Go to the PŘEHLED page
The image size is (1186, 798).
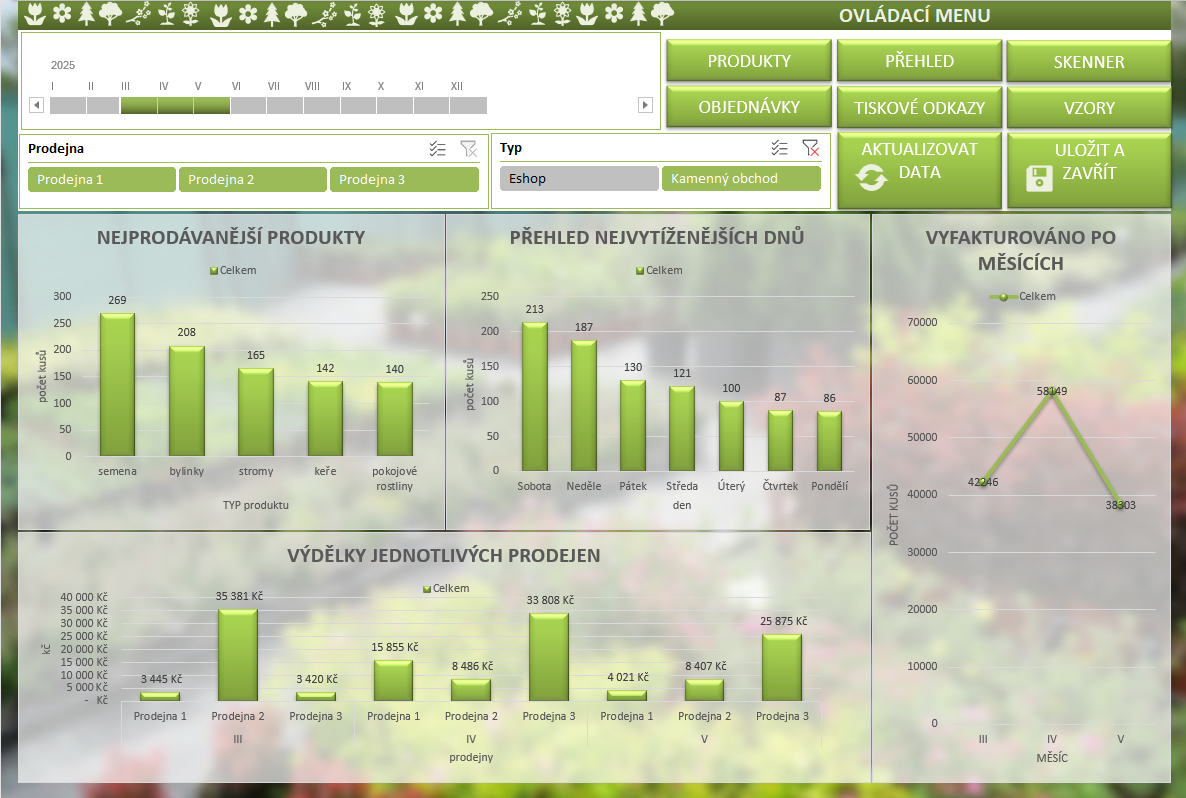[x=919, y=61]
